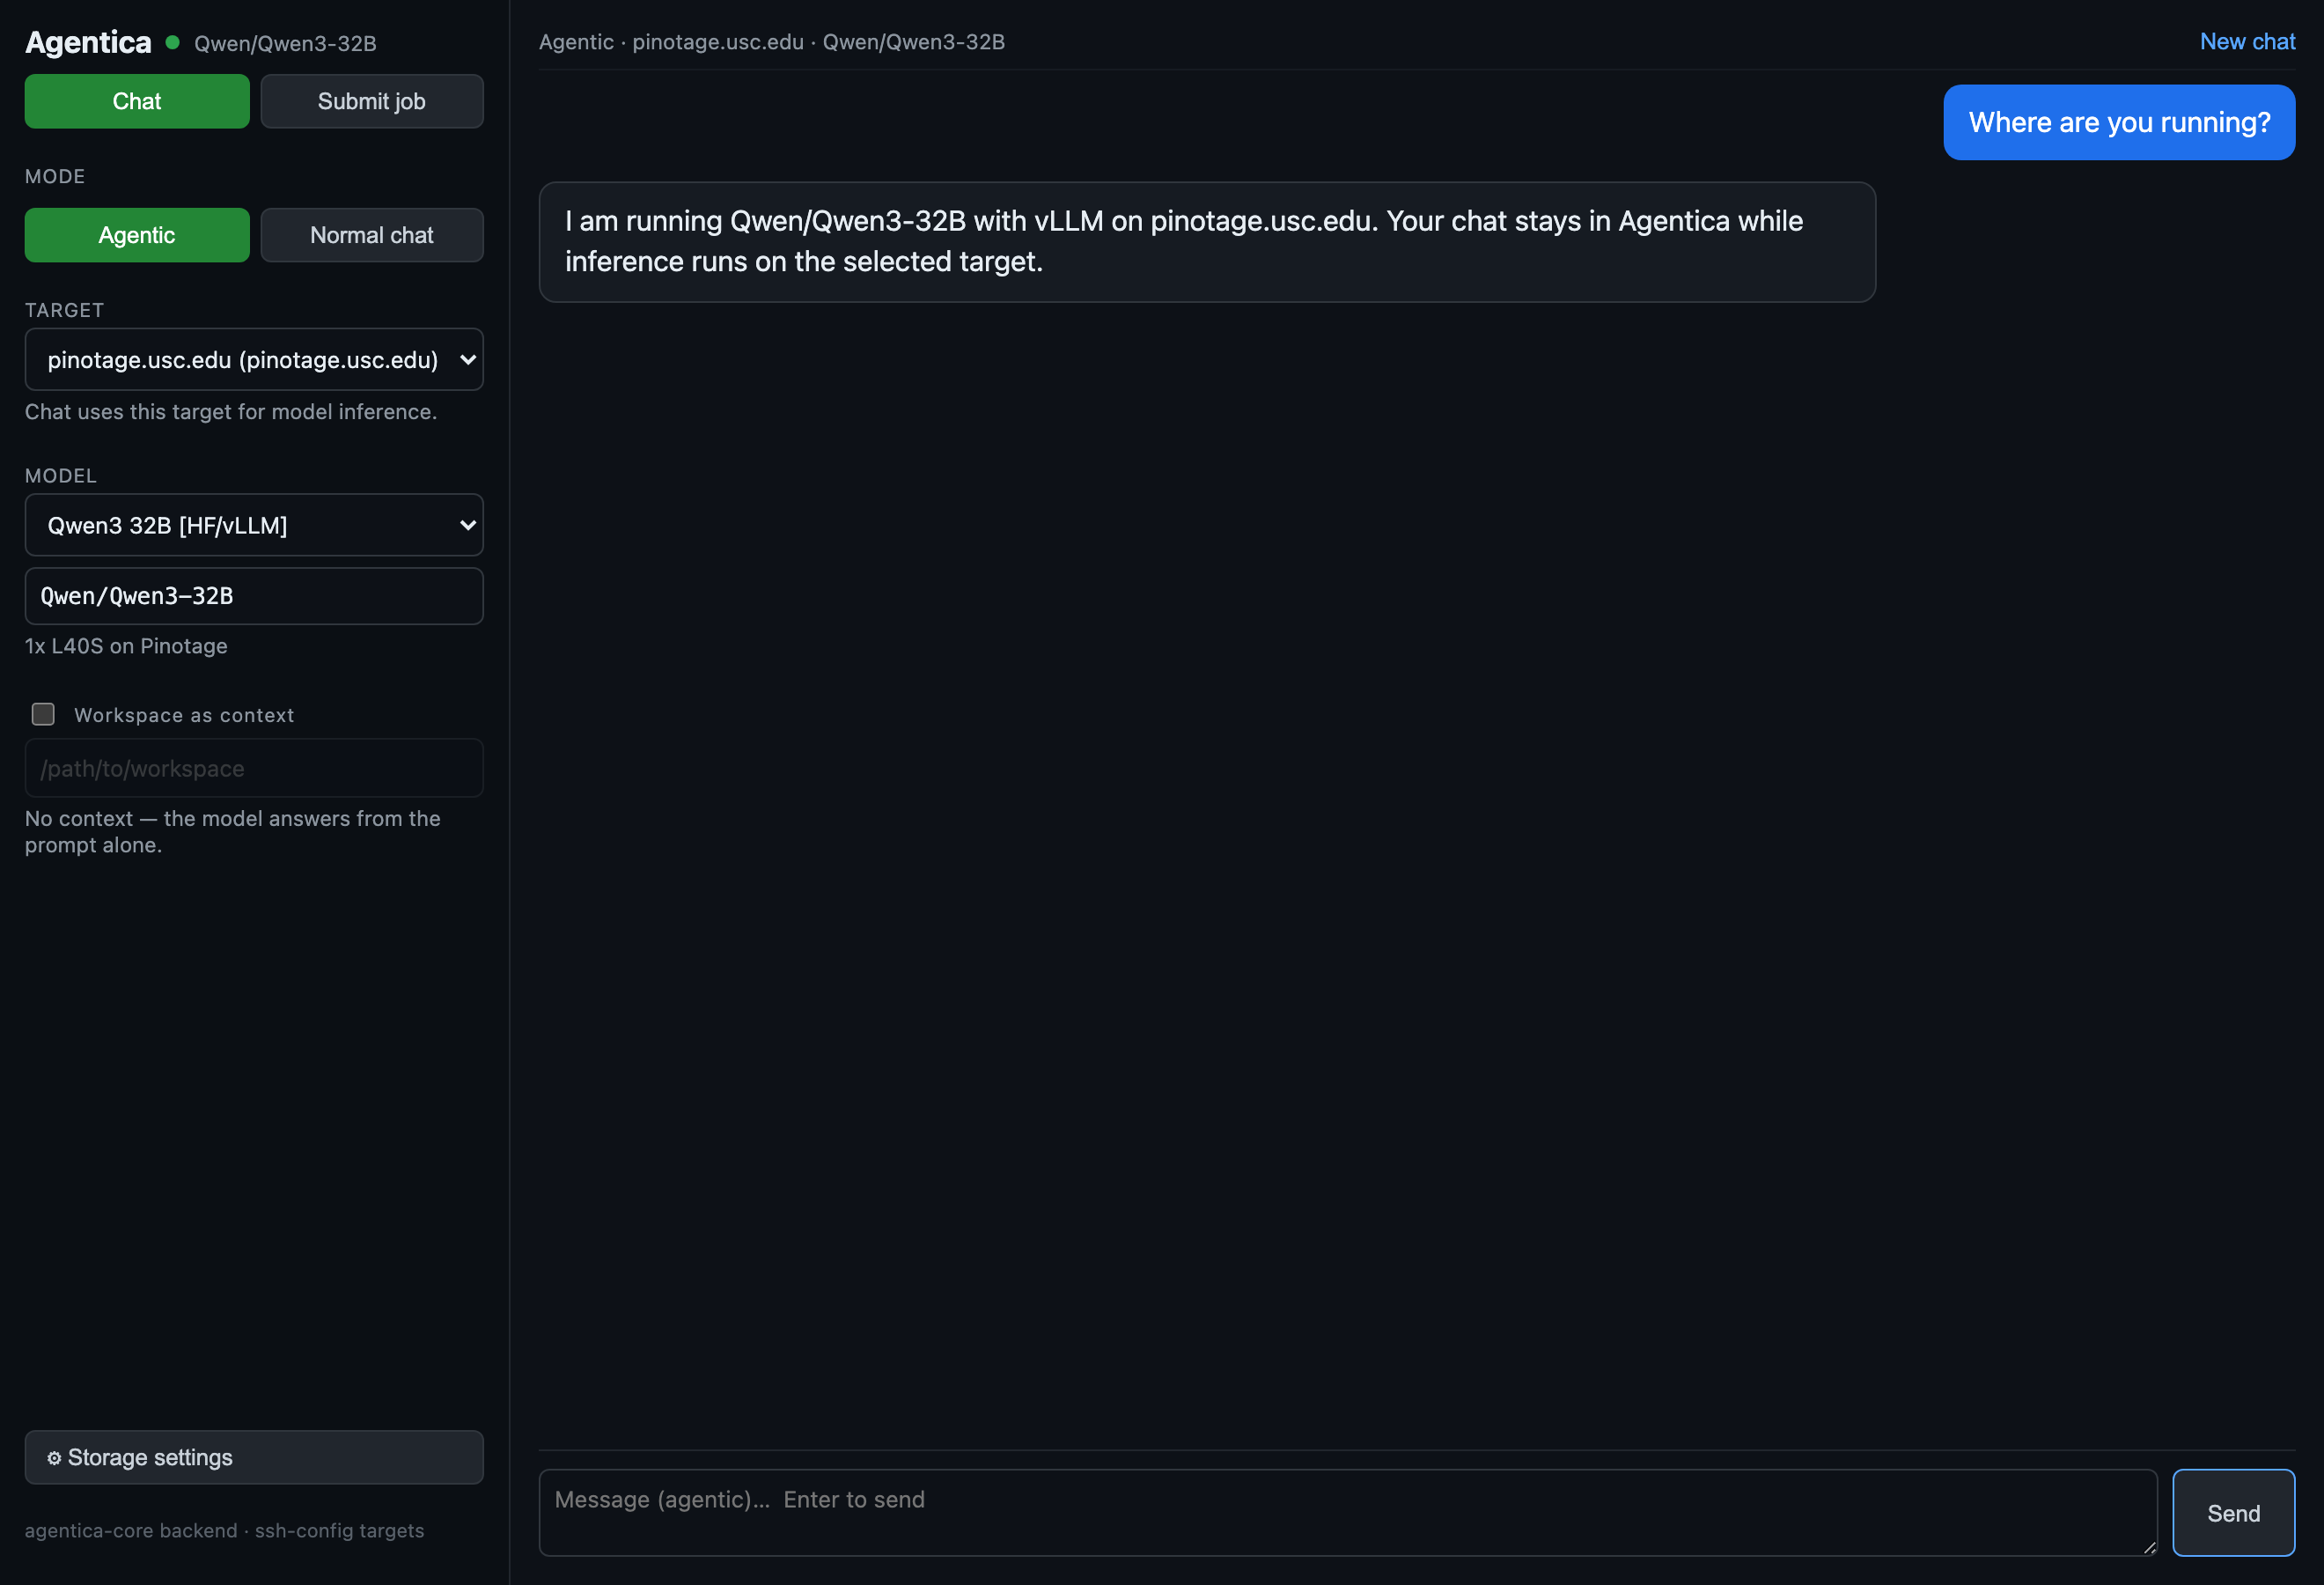Open the Target dropdown for pinotage.usc.edu
Viewport: 2324px width, 1585px height.
coord(254,359)
